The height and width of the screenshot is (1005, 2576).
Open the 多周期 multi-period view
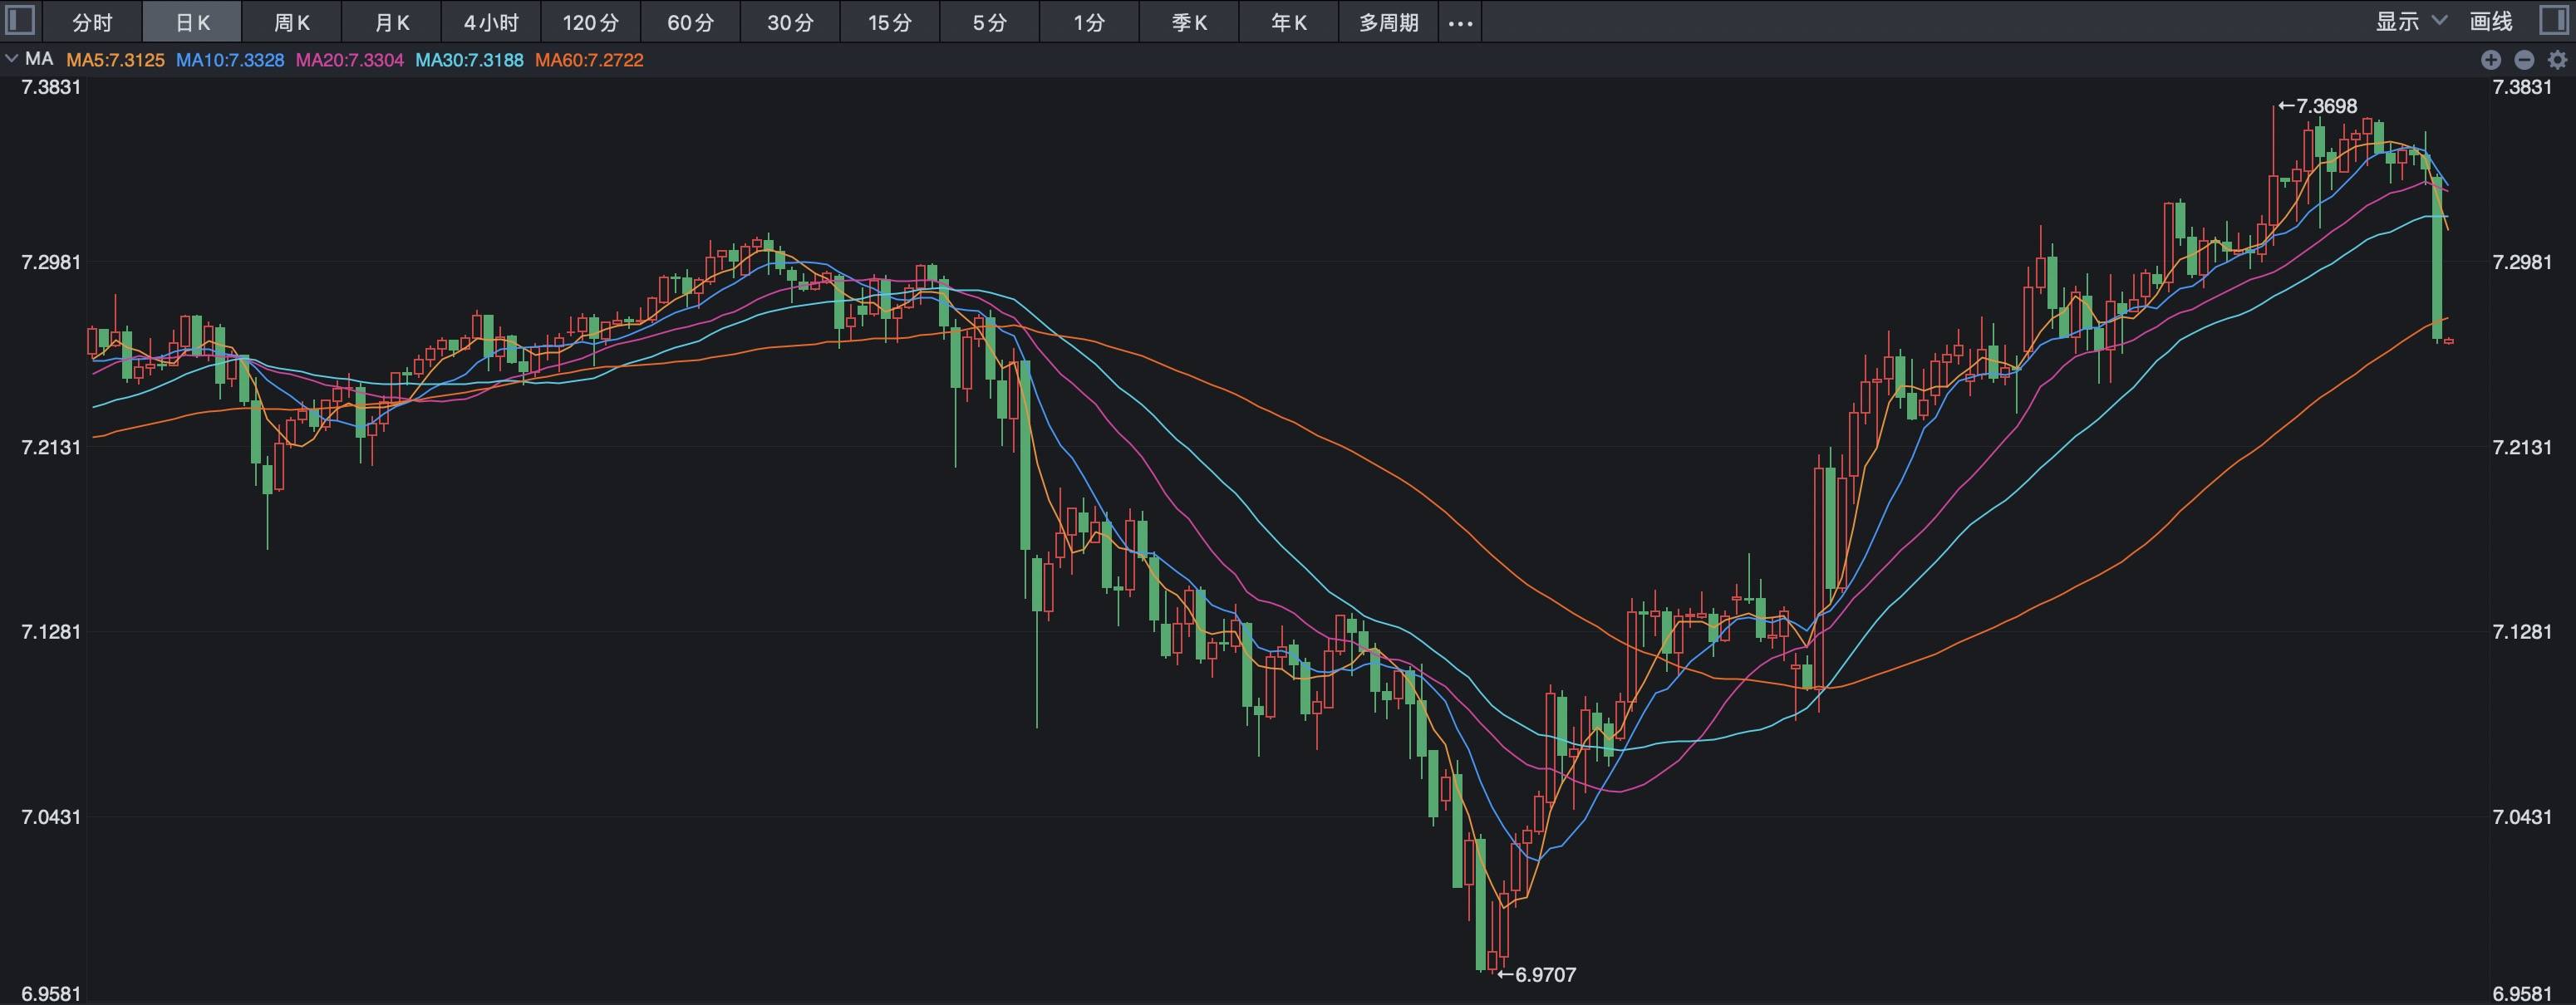point(1388,22)
